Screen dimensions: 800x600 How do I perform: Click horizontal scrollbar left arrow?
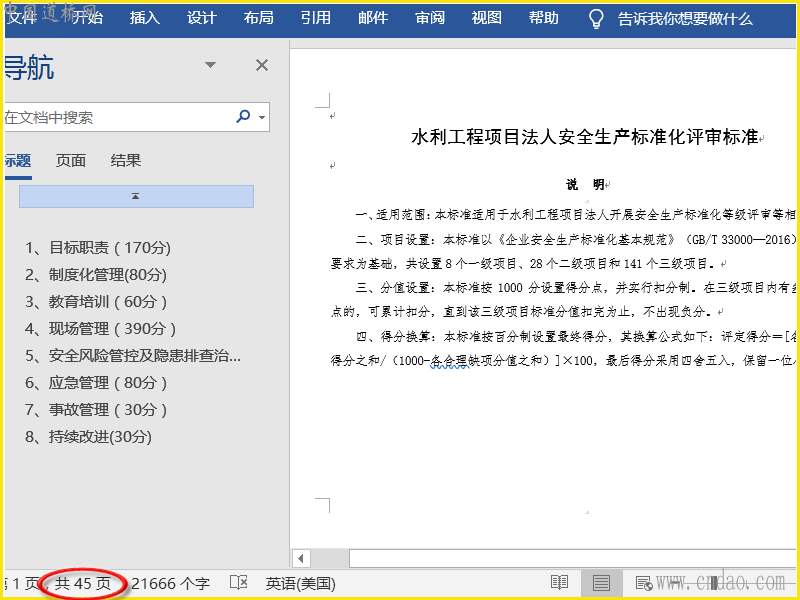click(x=301, y=558)
